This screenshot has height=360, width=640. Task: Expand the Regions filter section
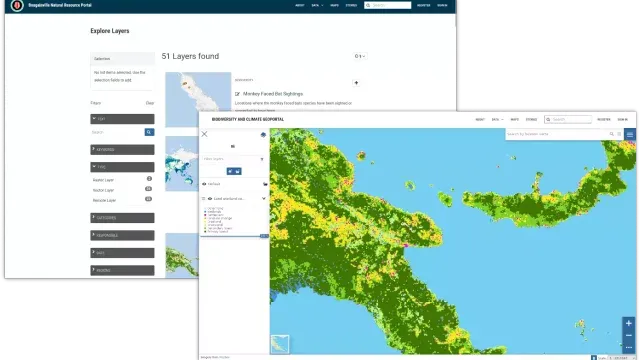pyautogui.click(x=122, y=270)
